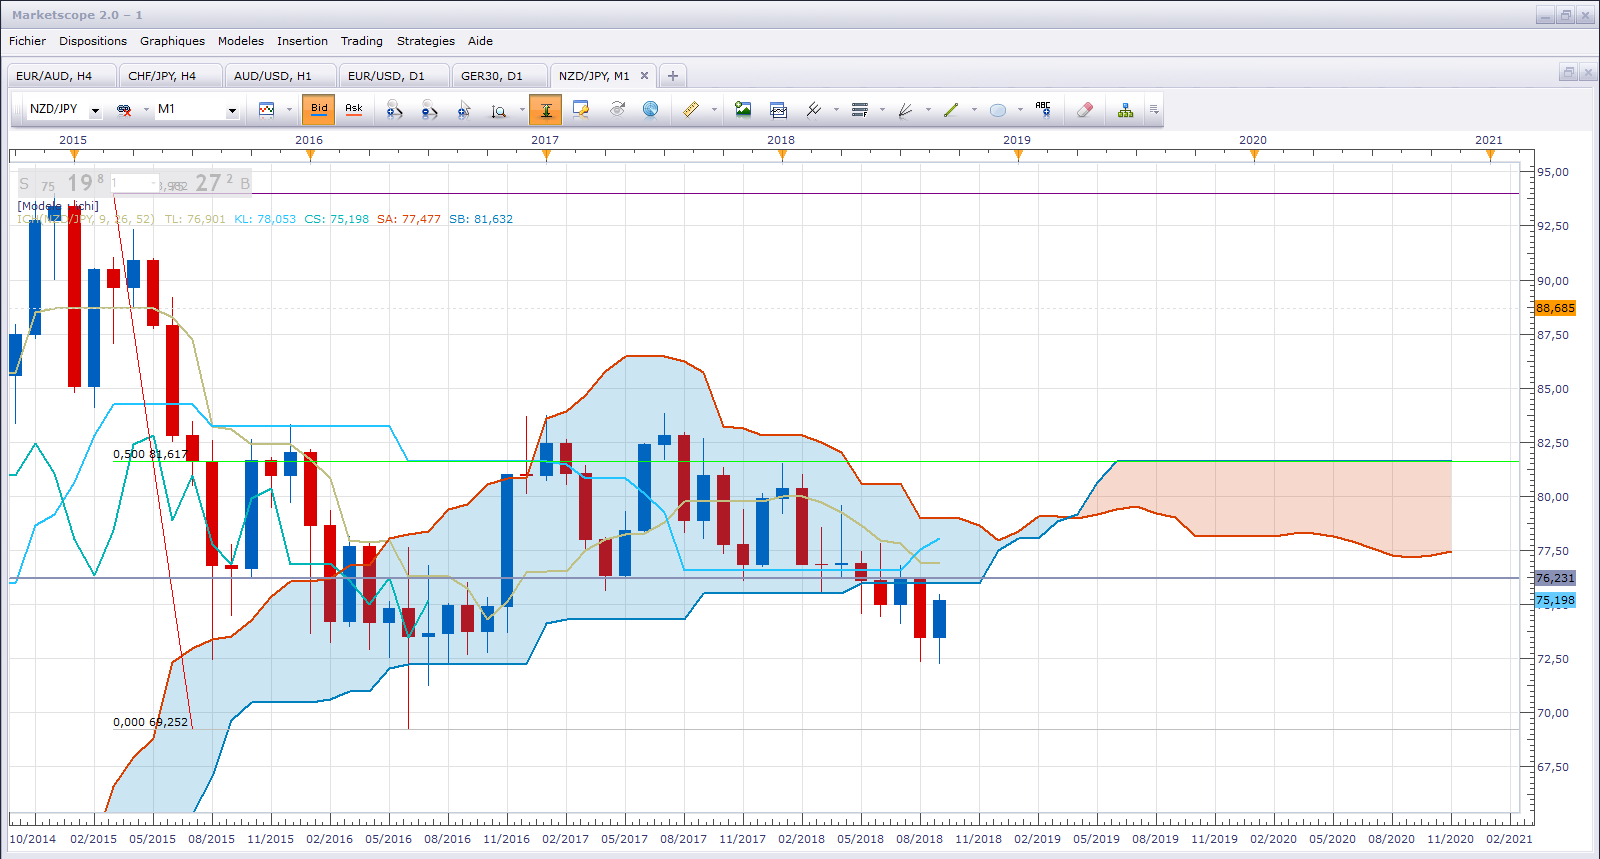
Task: Open the Aide menu
Action: pyautogui.click(x=480, y=41)
